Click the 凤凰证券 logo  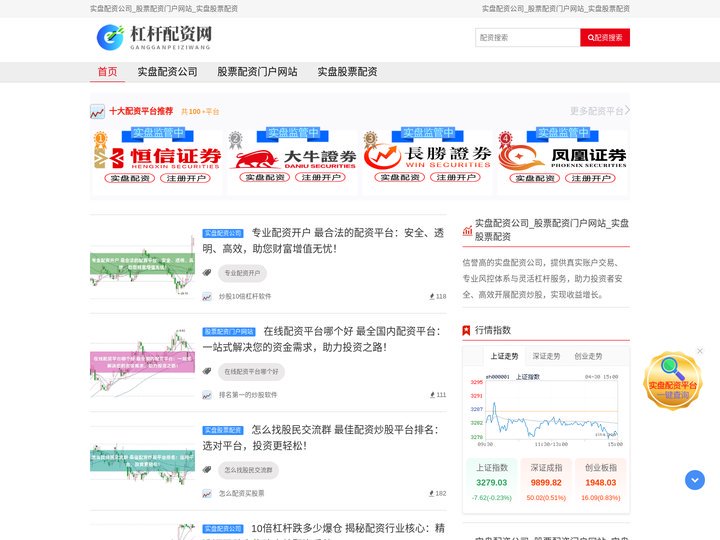click(563, 158)
